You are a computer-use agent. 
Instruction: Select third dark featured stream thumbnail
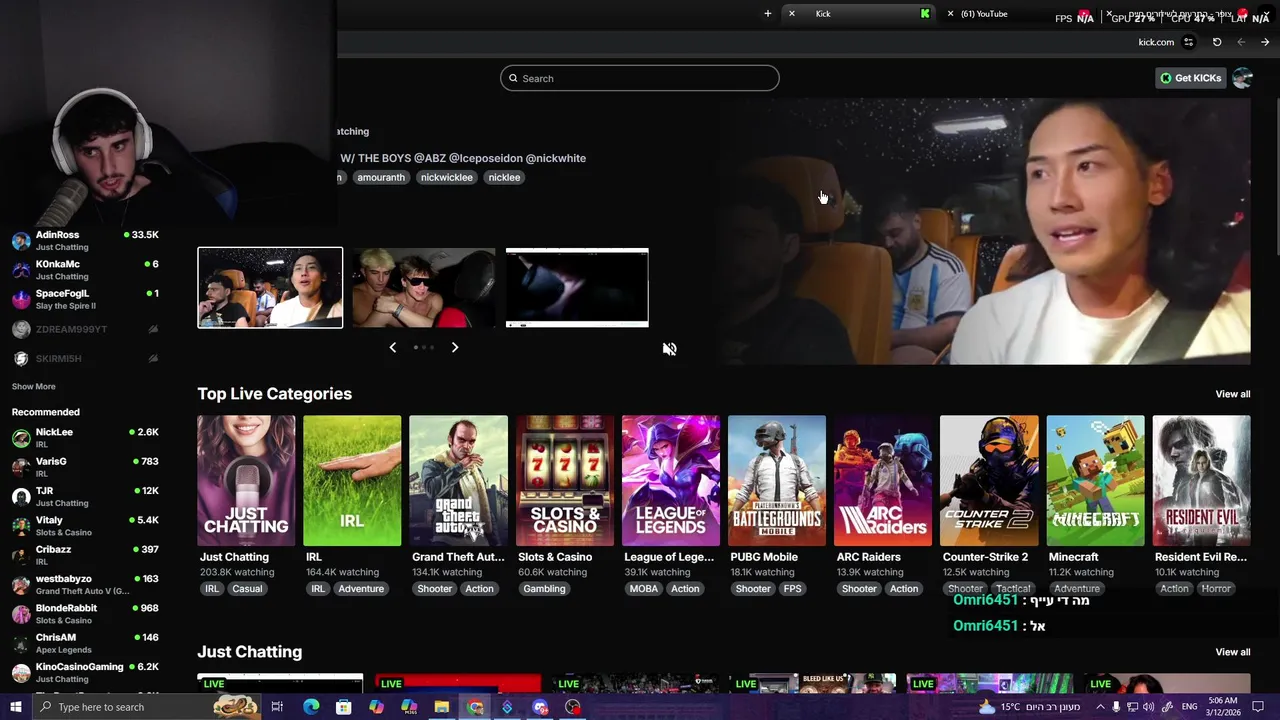[x=577, y=287]
